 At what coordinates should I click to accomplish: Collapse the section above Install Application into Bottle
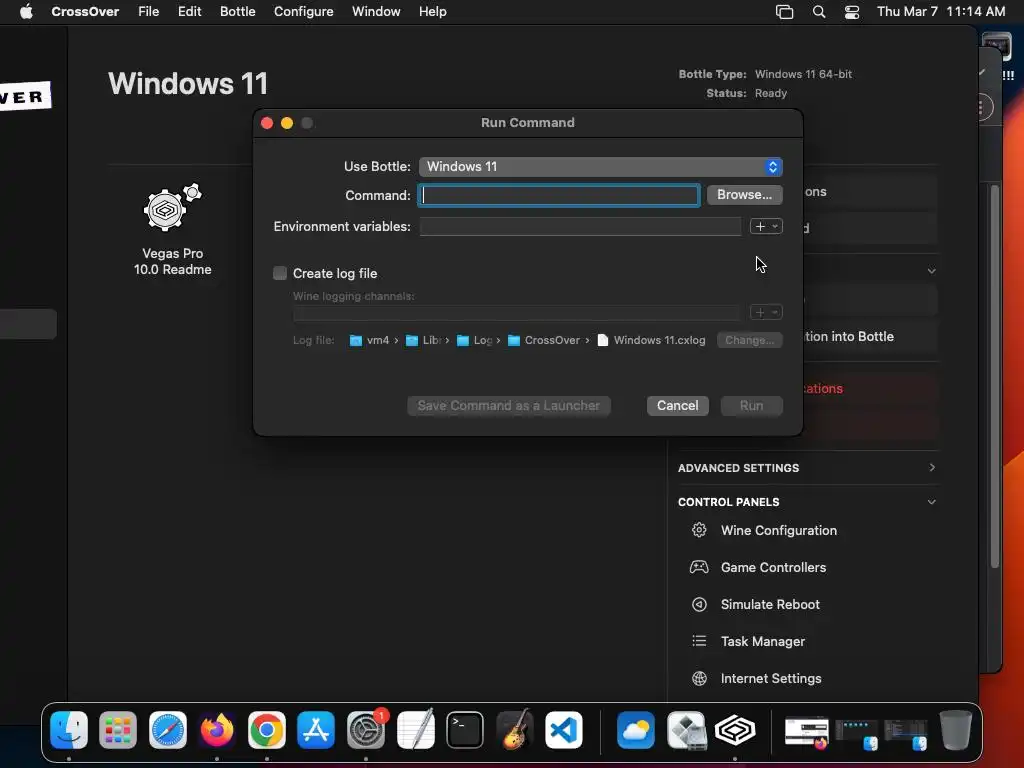(x=931, y=270)
